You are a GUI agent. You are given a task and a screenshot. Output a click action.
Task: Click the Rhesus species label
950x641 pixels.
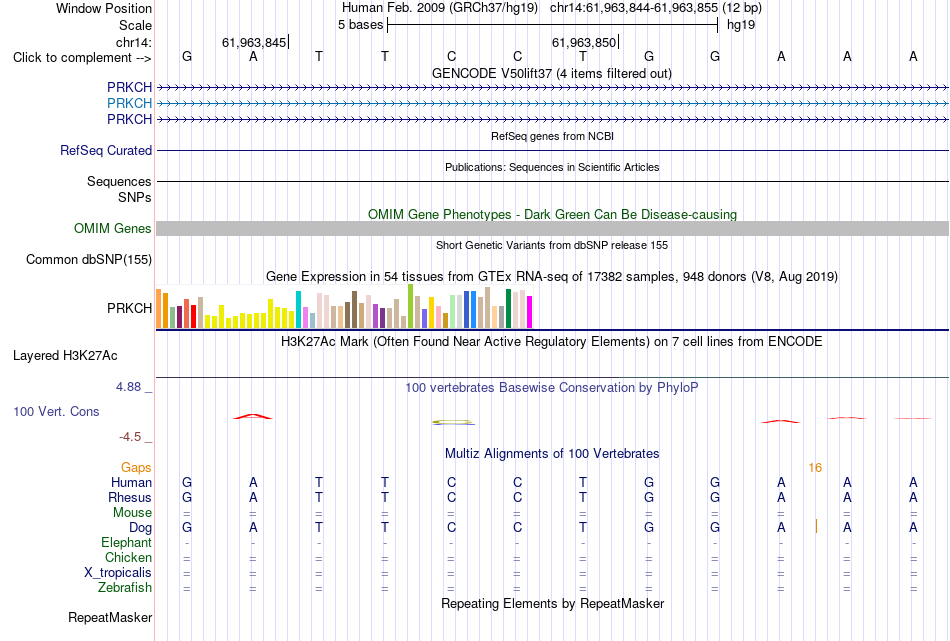pyautogui.click(x=130, y=498)
